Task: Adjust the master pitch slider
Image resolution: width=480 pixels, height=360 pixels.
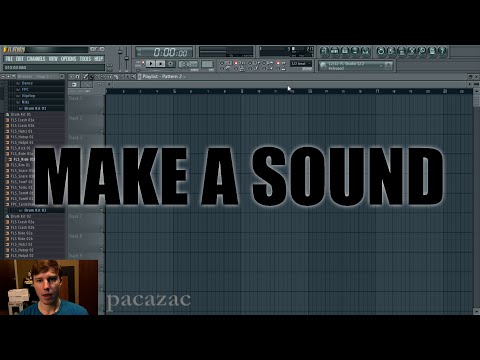Action: click(x=127, y=59)
